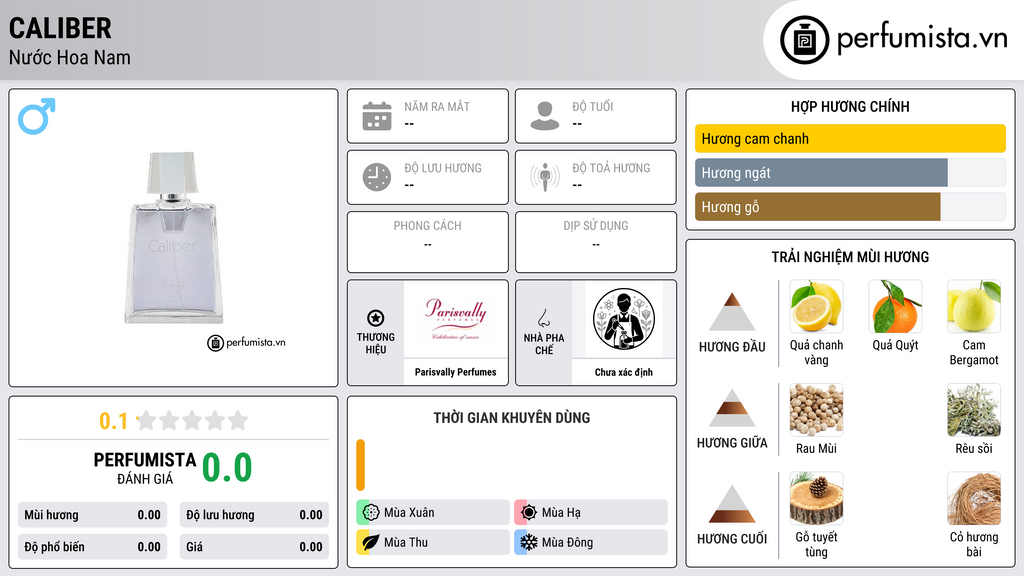Click the Dịp sử dụng info box
Screen dimensions: 1024x576
click(596, 242)
